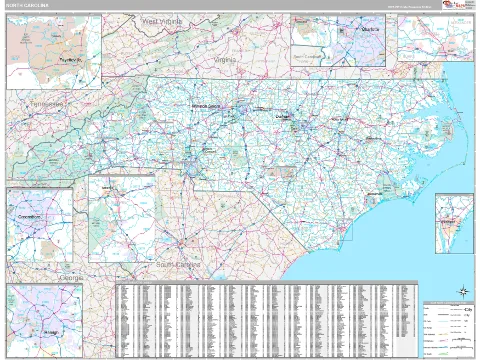Open the Raleigh inset map
Image resolution: width=480 pixels, height=360 pixels.
tap(44, 320)
